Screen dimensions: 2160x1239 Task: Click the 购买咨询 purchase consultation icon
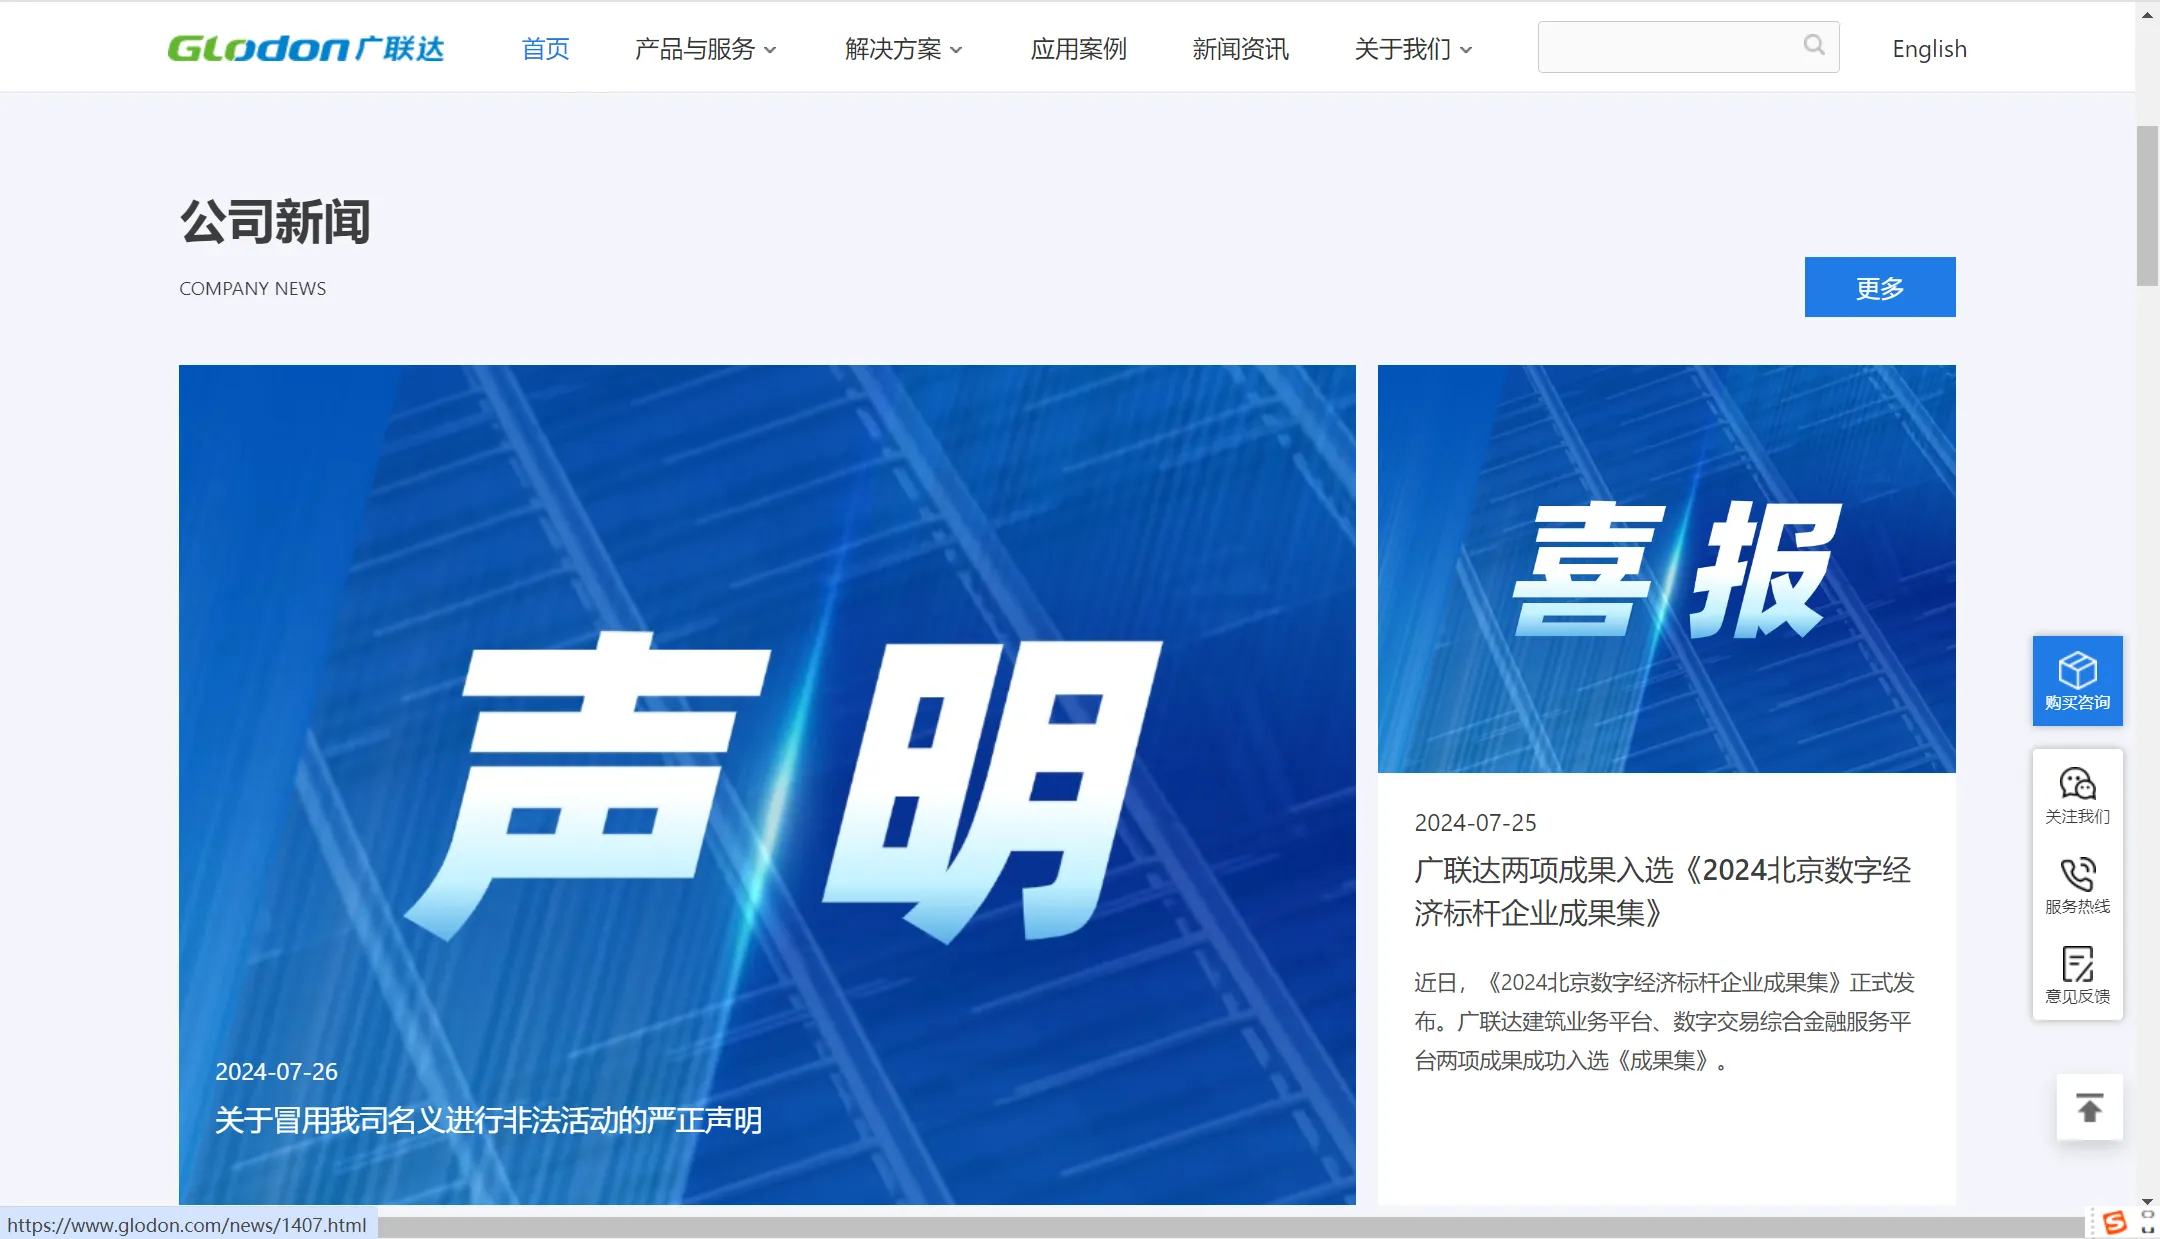pos(2074,678)
